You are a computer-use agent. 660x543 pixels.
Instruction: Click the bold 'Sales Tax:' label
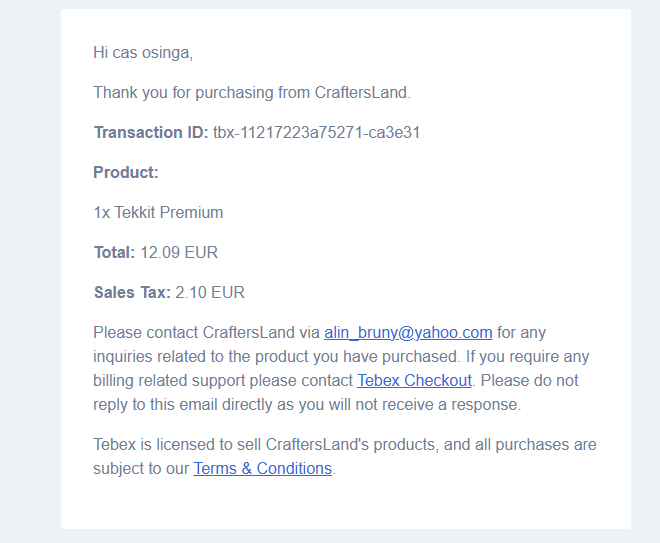(132, 293)
